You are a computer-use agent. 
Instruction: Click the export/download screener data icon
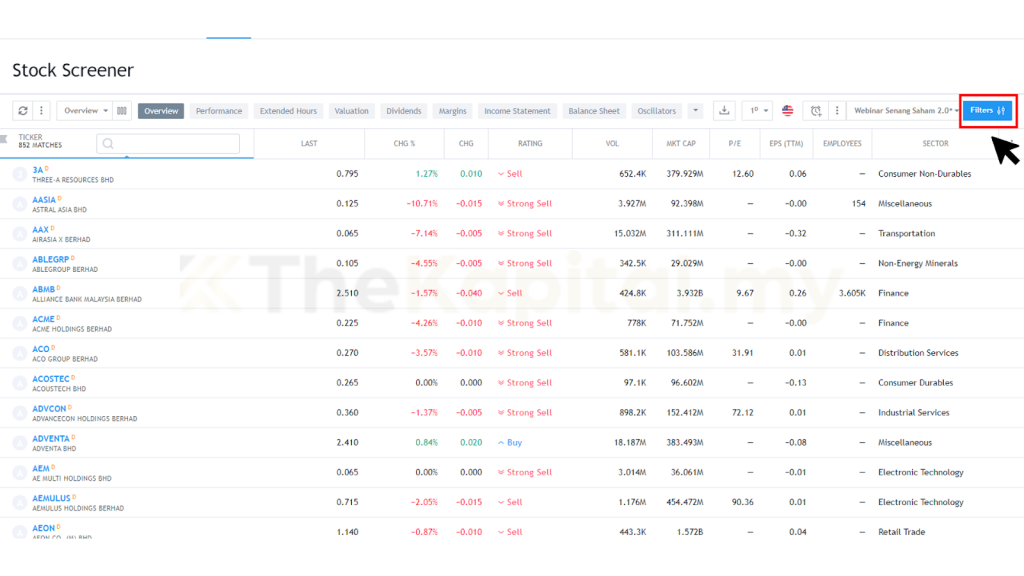(x=725, y=111)
